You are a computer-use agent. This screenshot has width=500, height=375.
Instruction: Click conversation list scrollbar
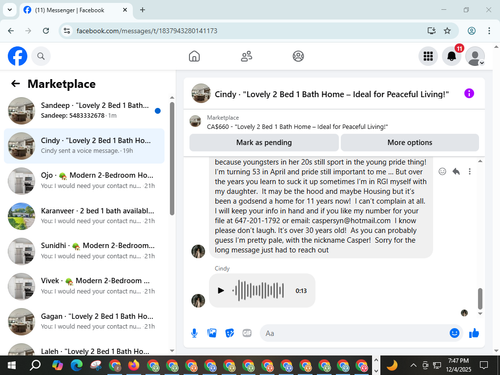172,159
